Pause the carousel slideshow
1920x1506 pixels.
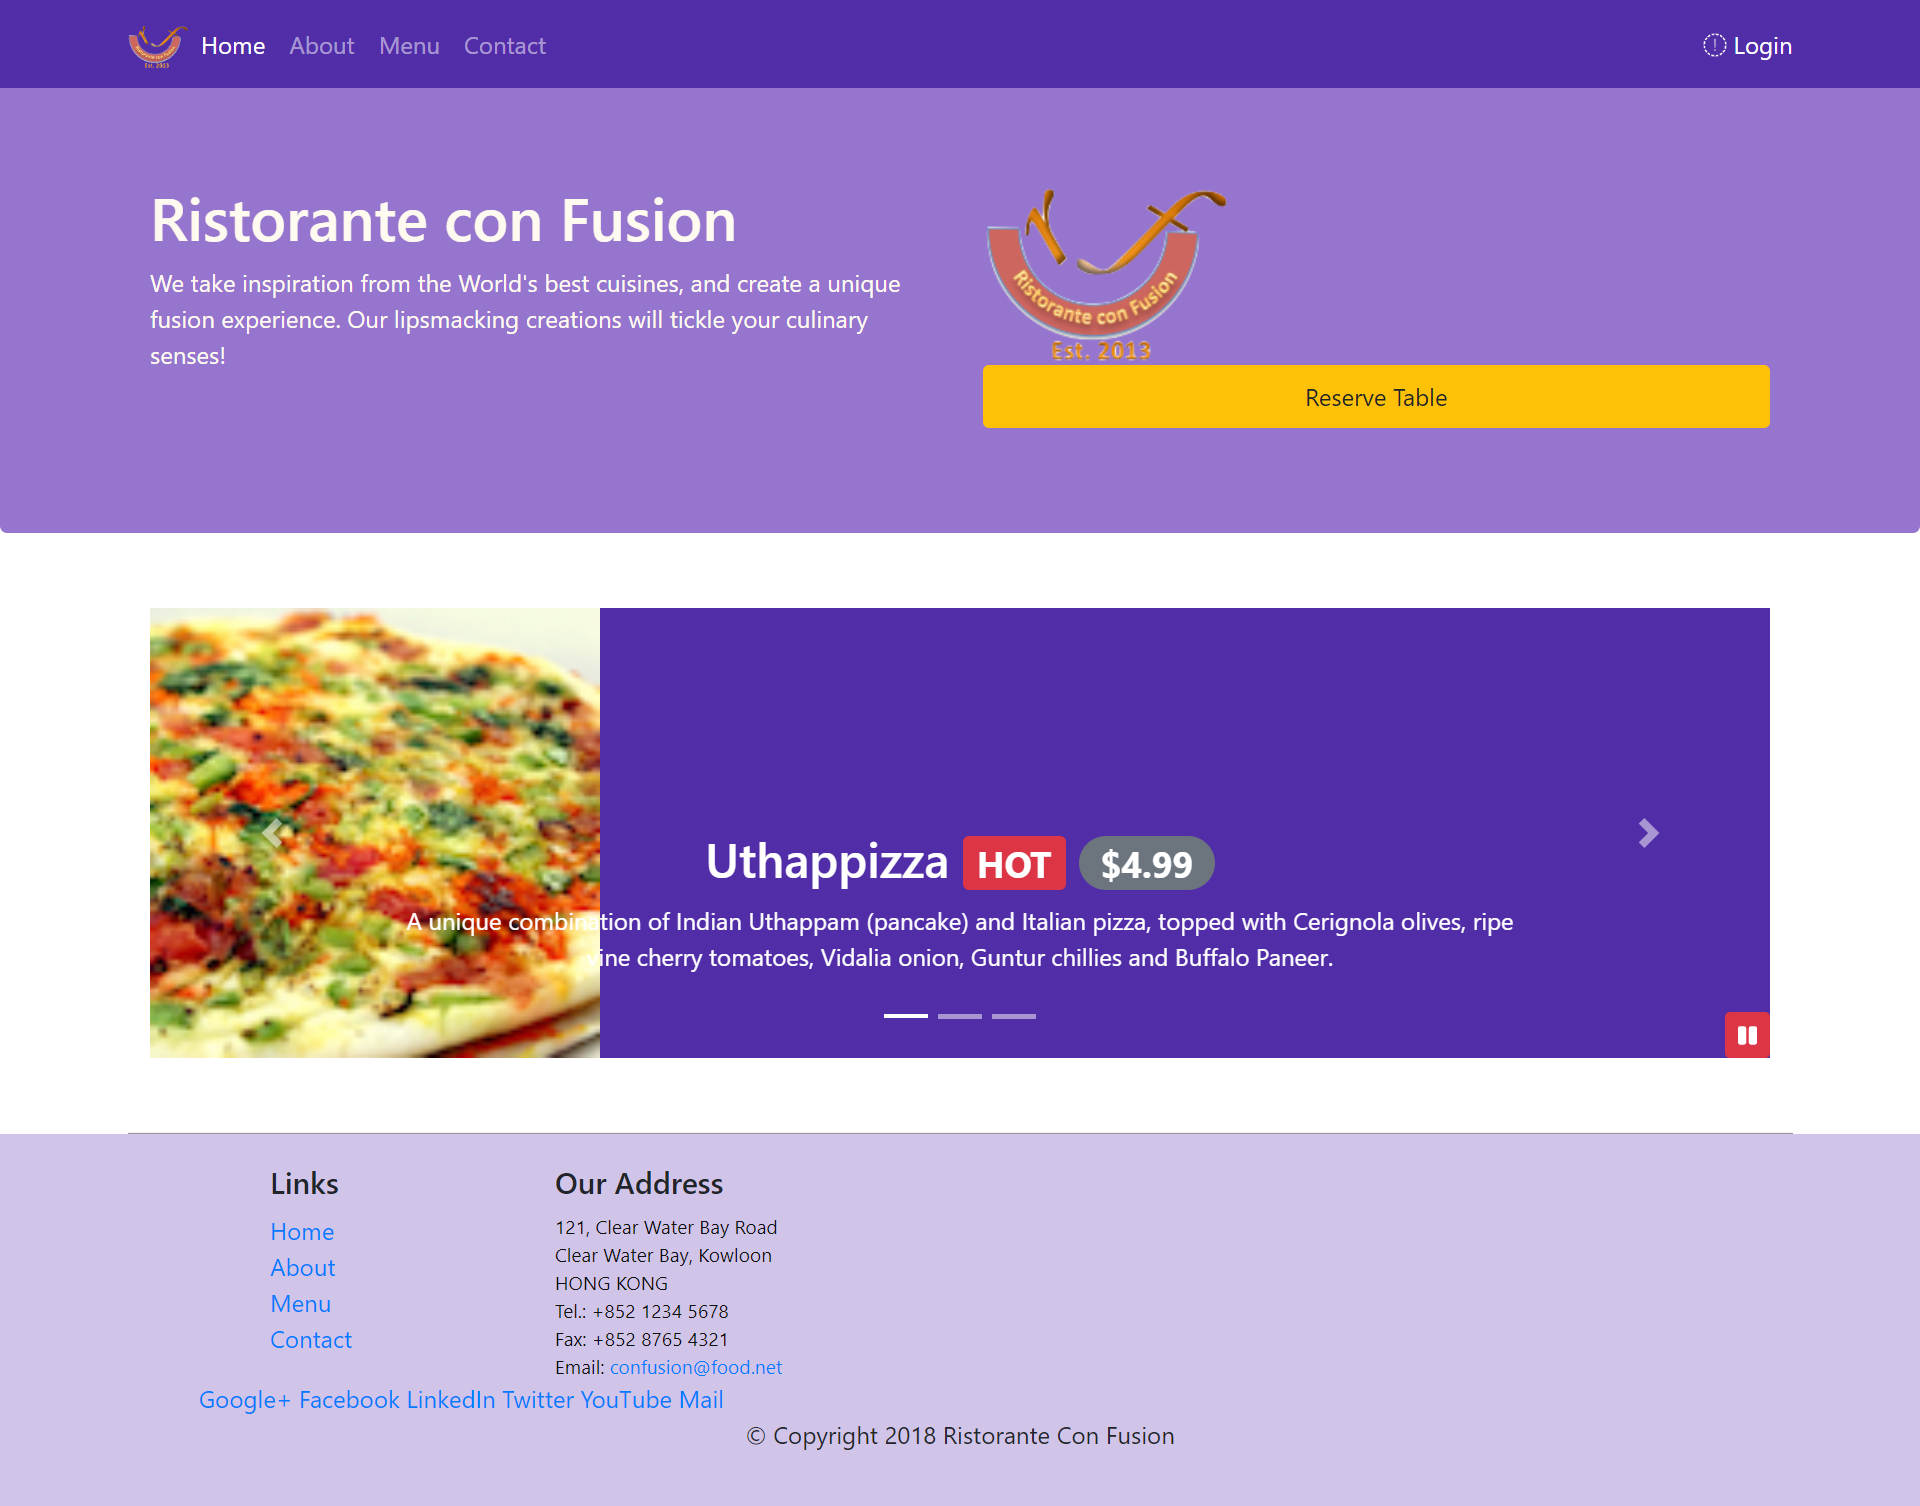pyautogui.click(x=1747, y=1035)
